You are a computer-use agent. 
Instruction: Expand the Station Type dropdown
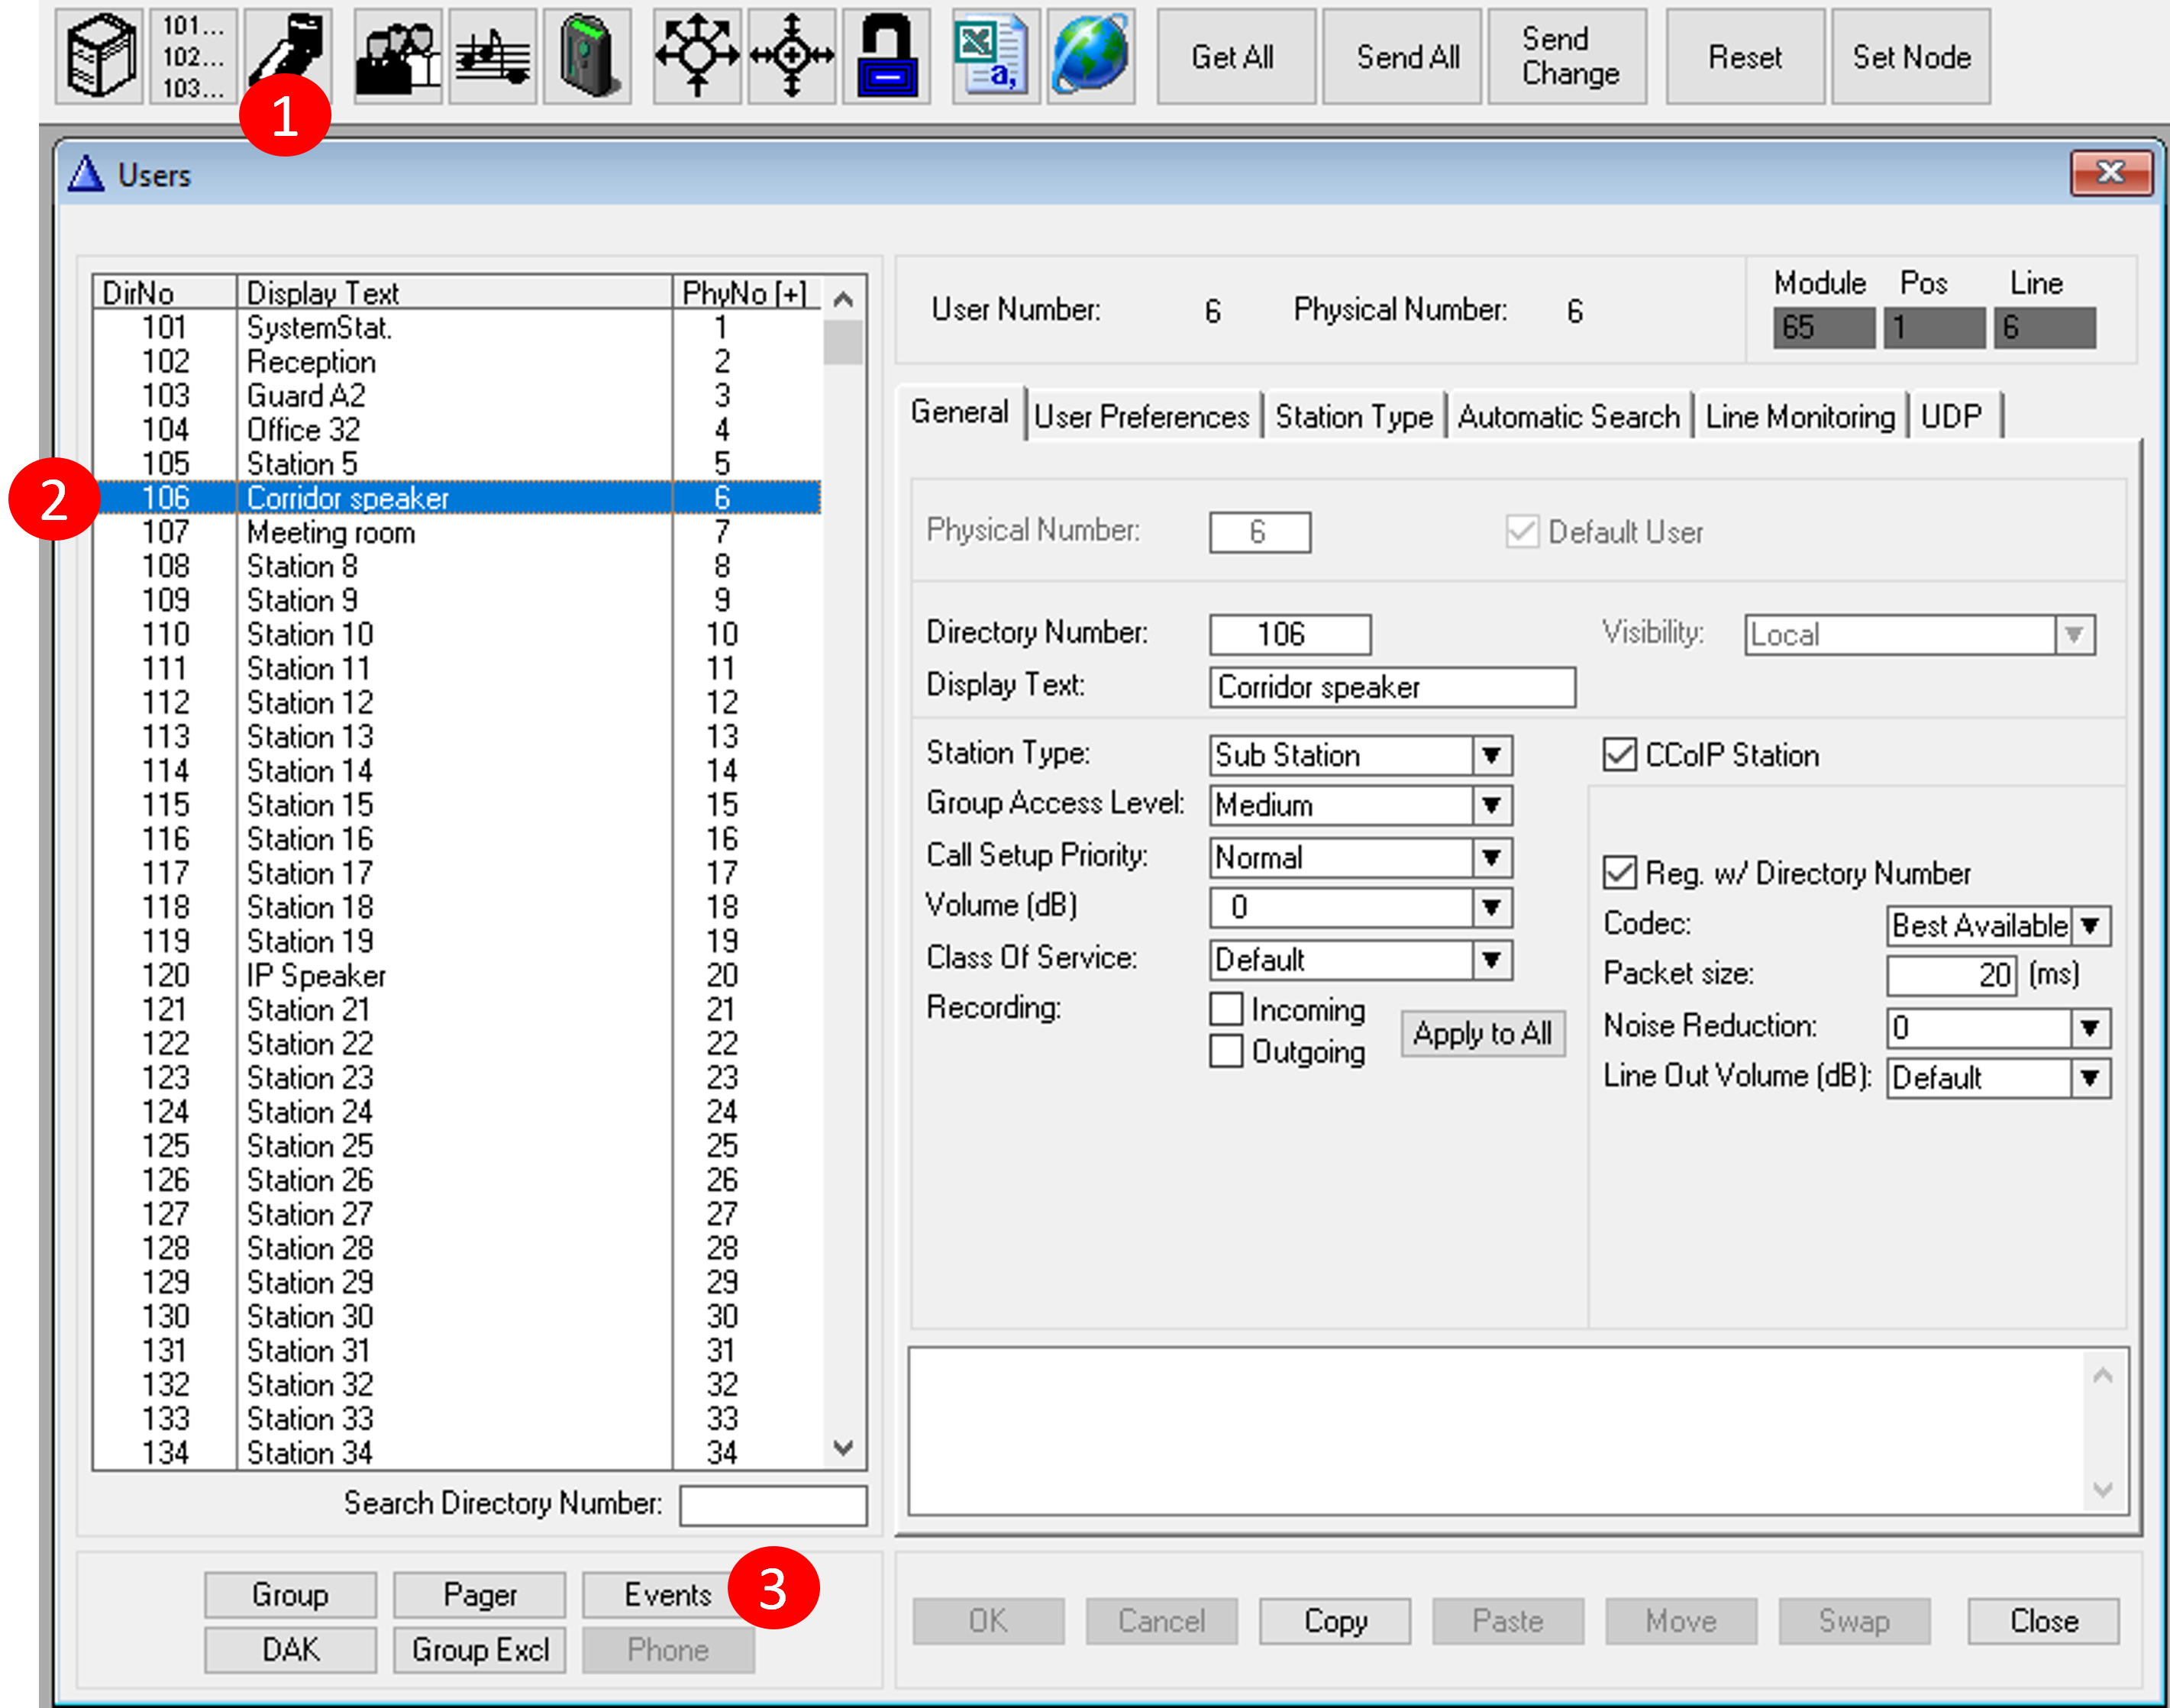(1491, 756)
